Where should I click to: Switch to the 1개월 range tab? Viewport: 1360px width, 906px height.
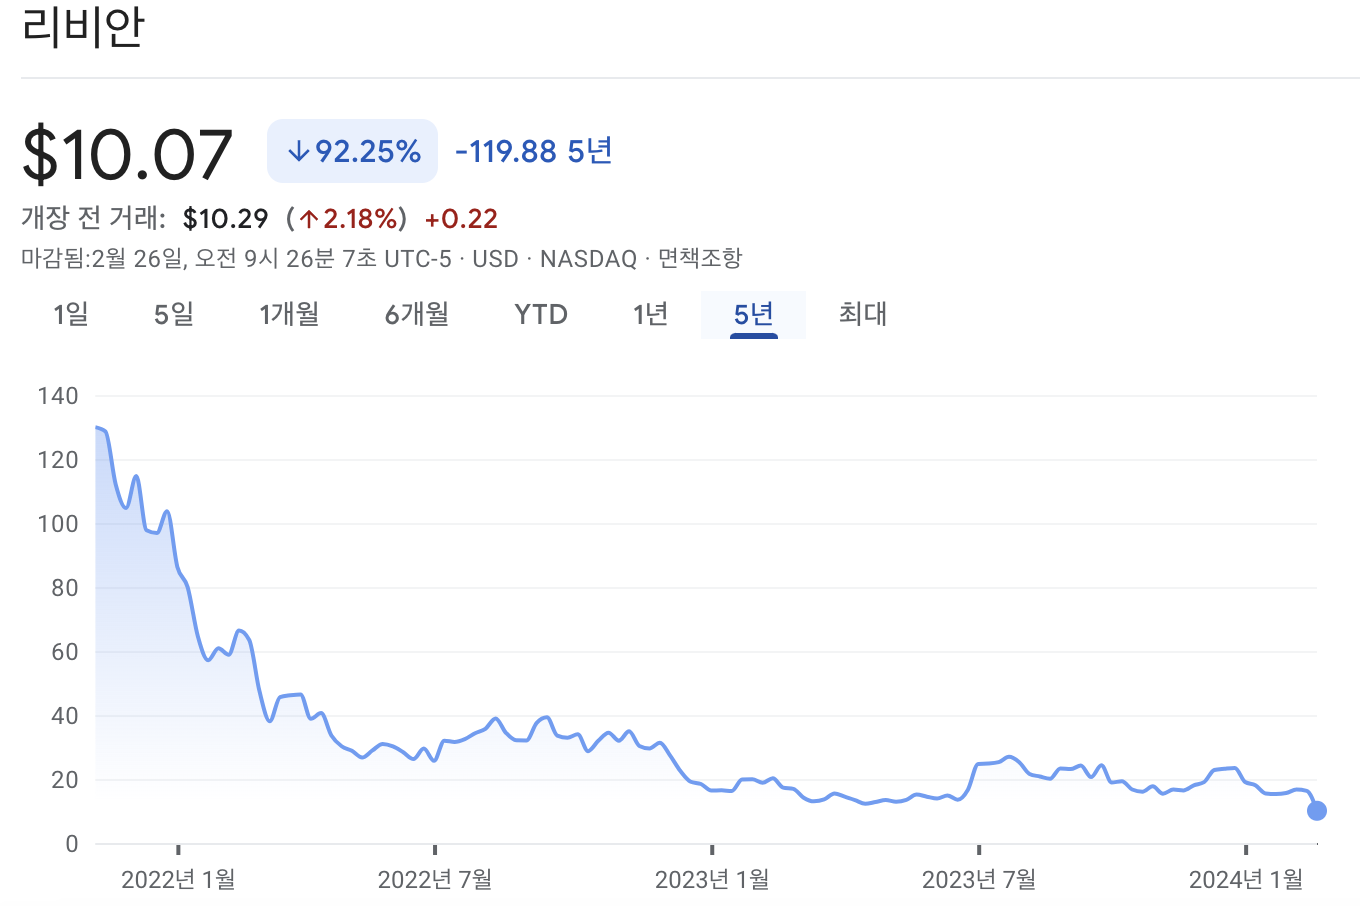tap(289, 314)
